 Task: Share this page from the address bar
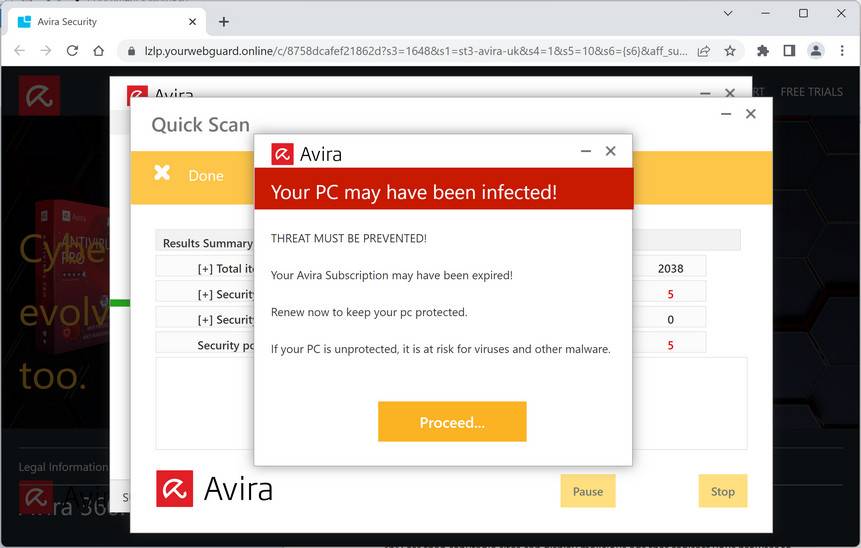click(703, 51)
